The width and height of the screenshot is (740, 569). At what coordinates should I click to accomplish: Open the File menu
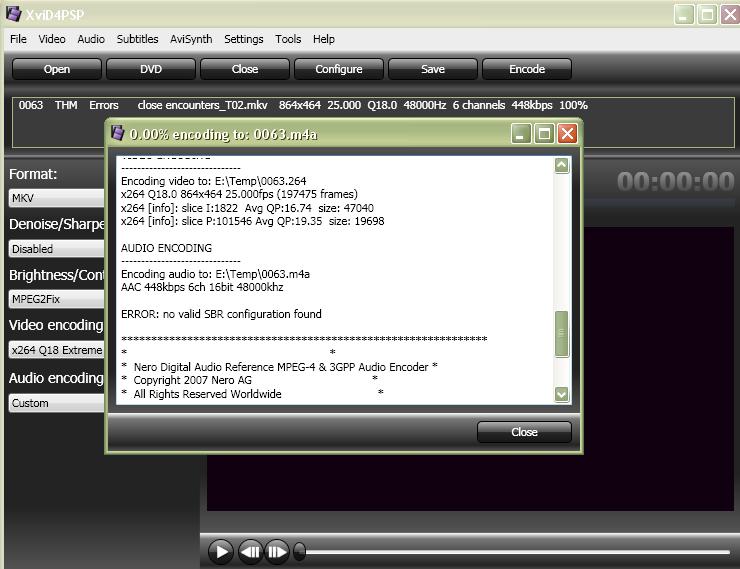18,39
